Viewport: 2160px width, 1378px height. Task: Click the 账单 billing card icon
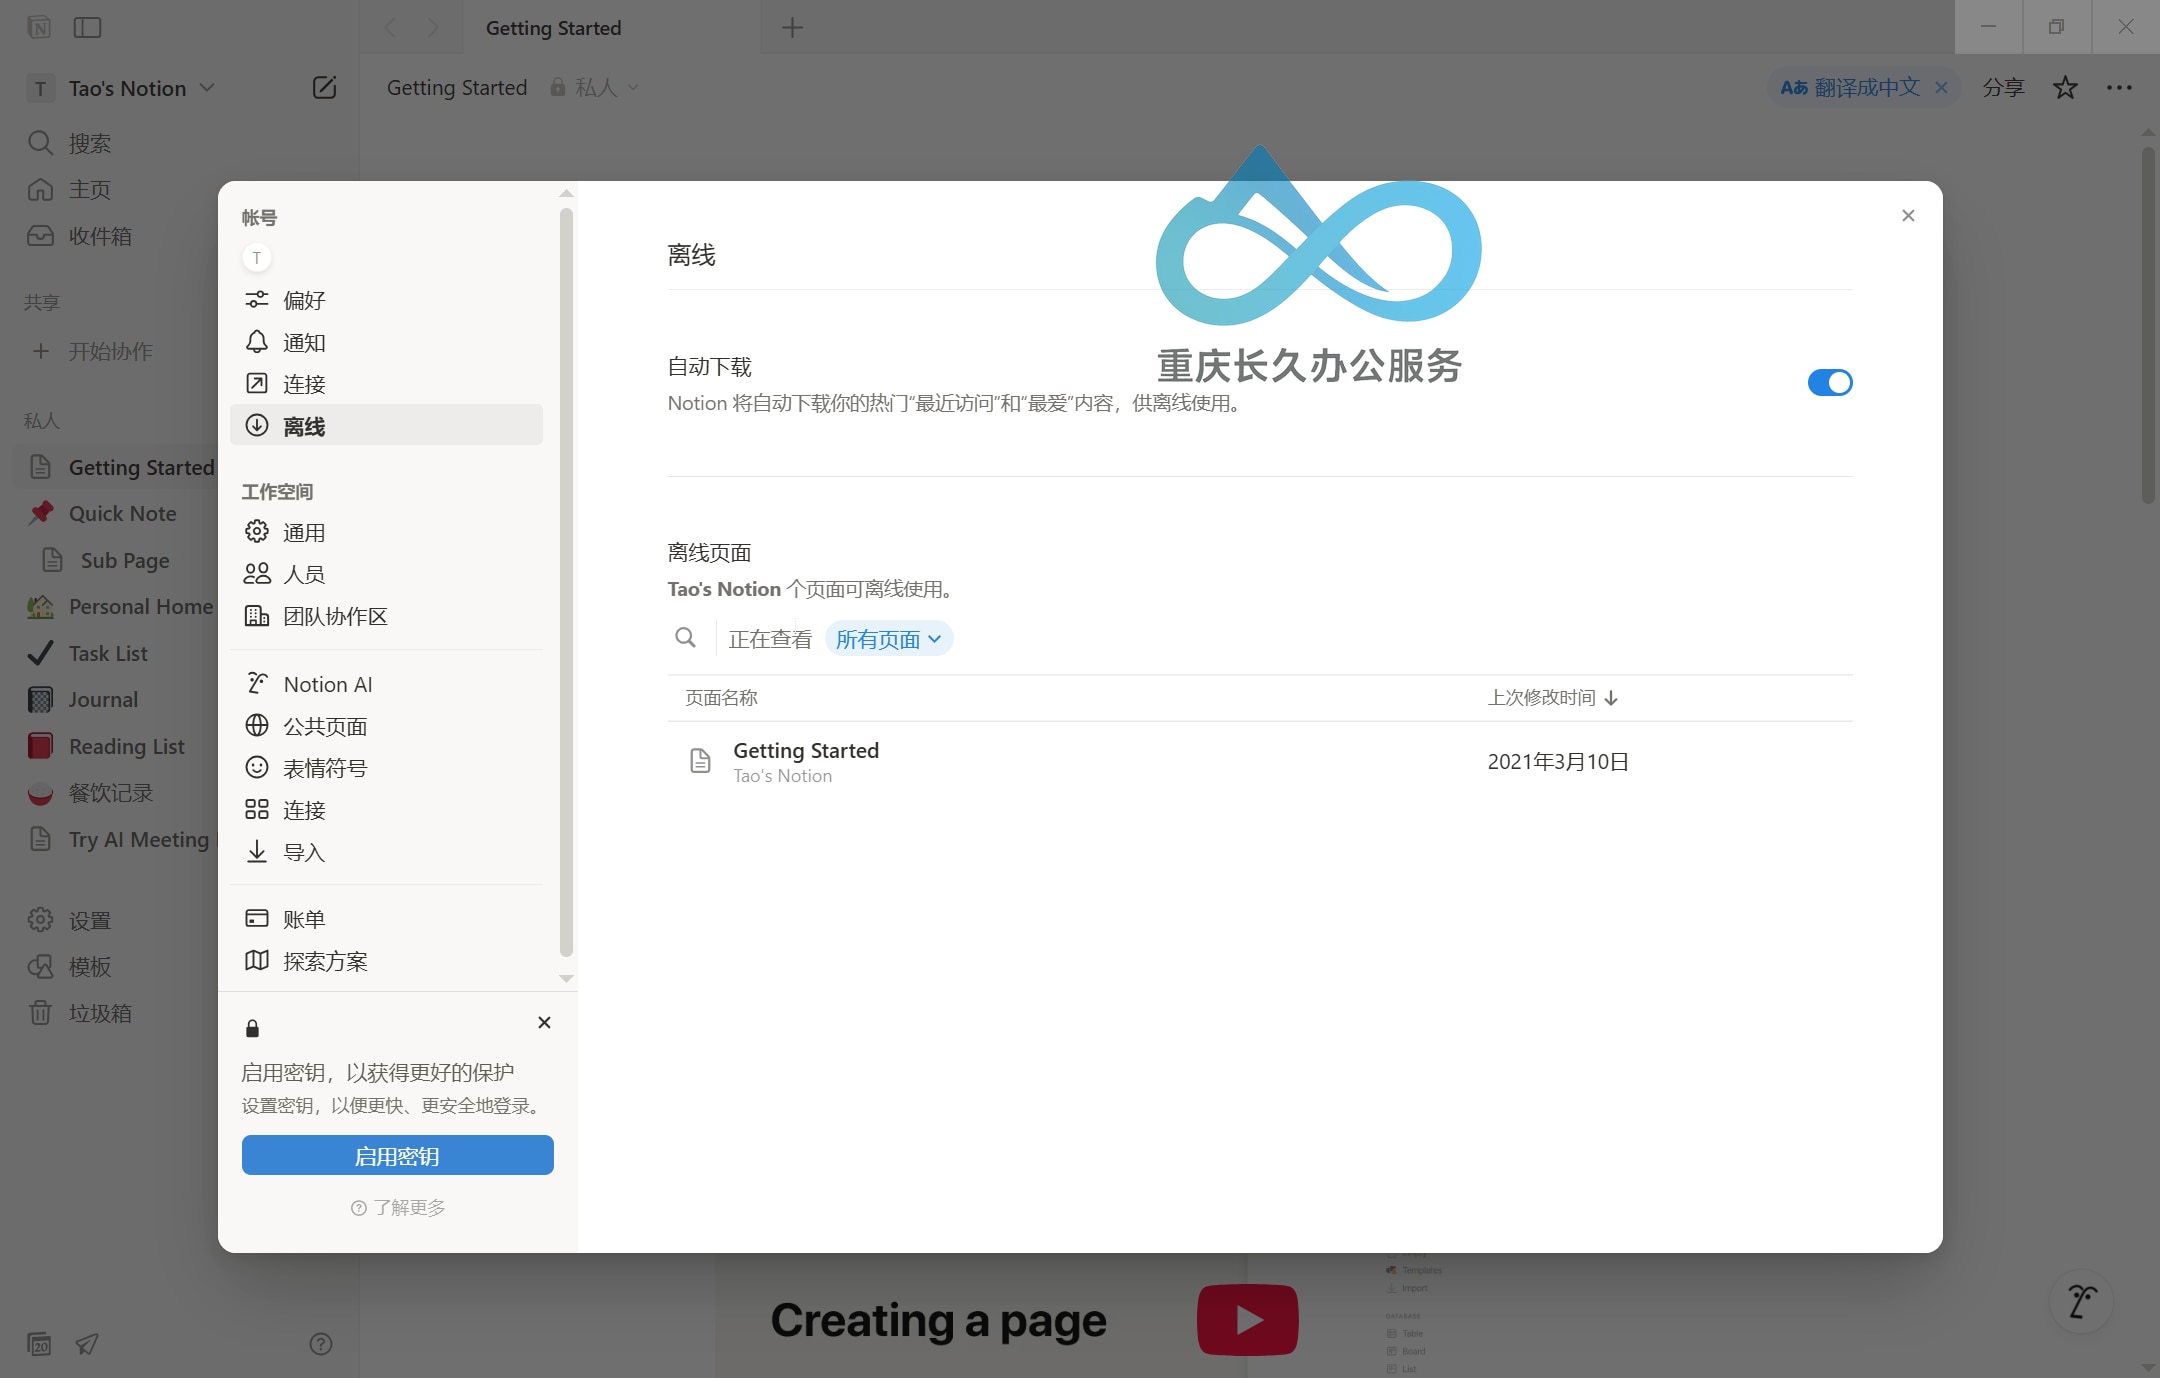pyautogui.click(x=257, y=918)
